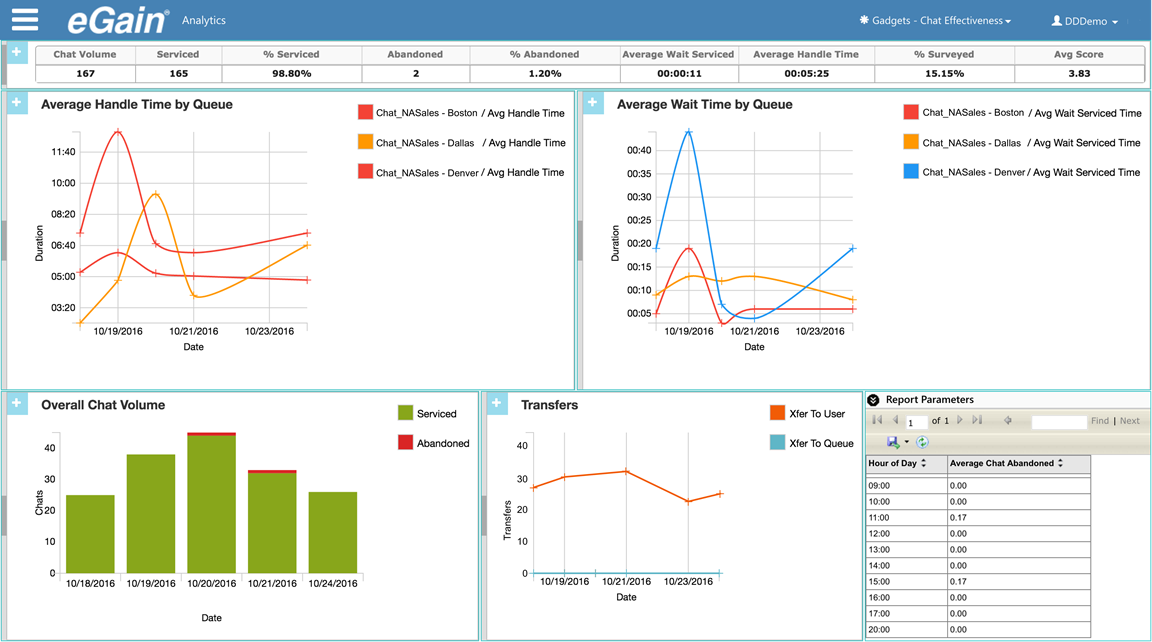Toggle sorting on the Hour of Day column
This screenshot has width=1152, height=642.
(923, 463)
